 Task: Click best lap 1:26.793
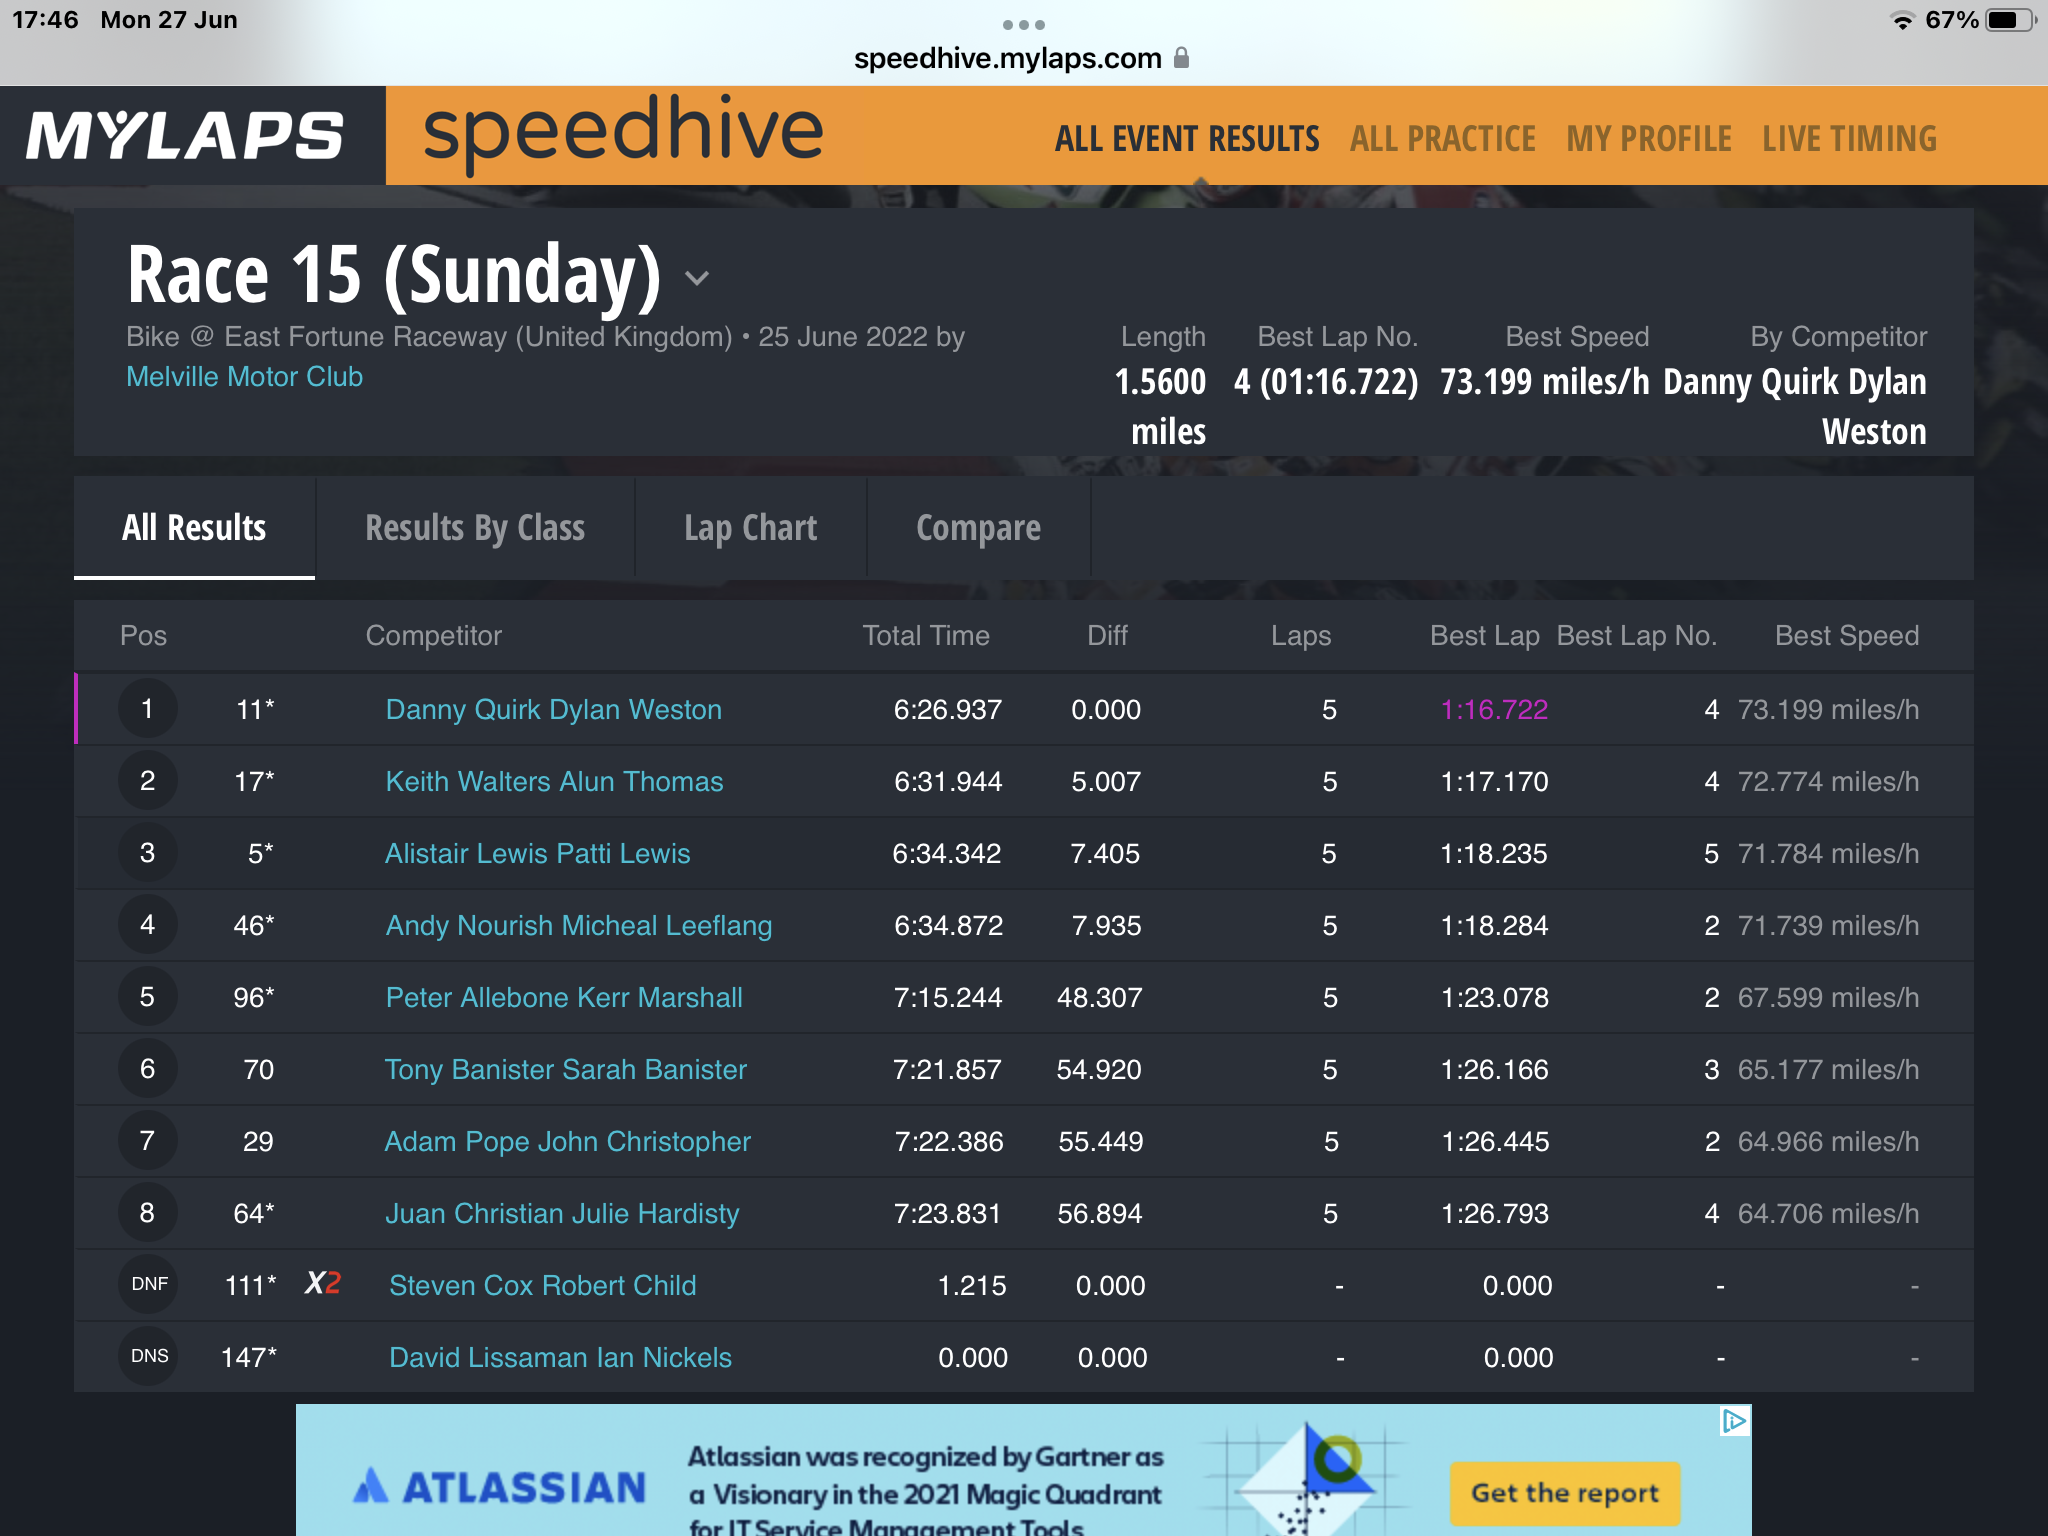(1495, 1214)
